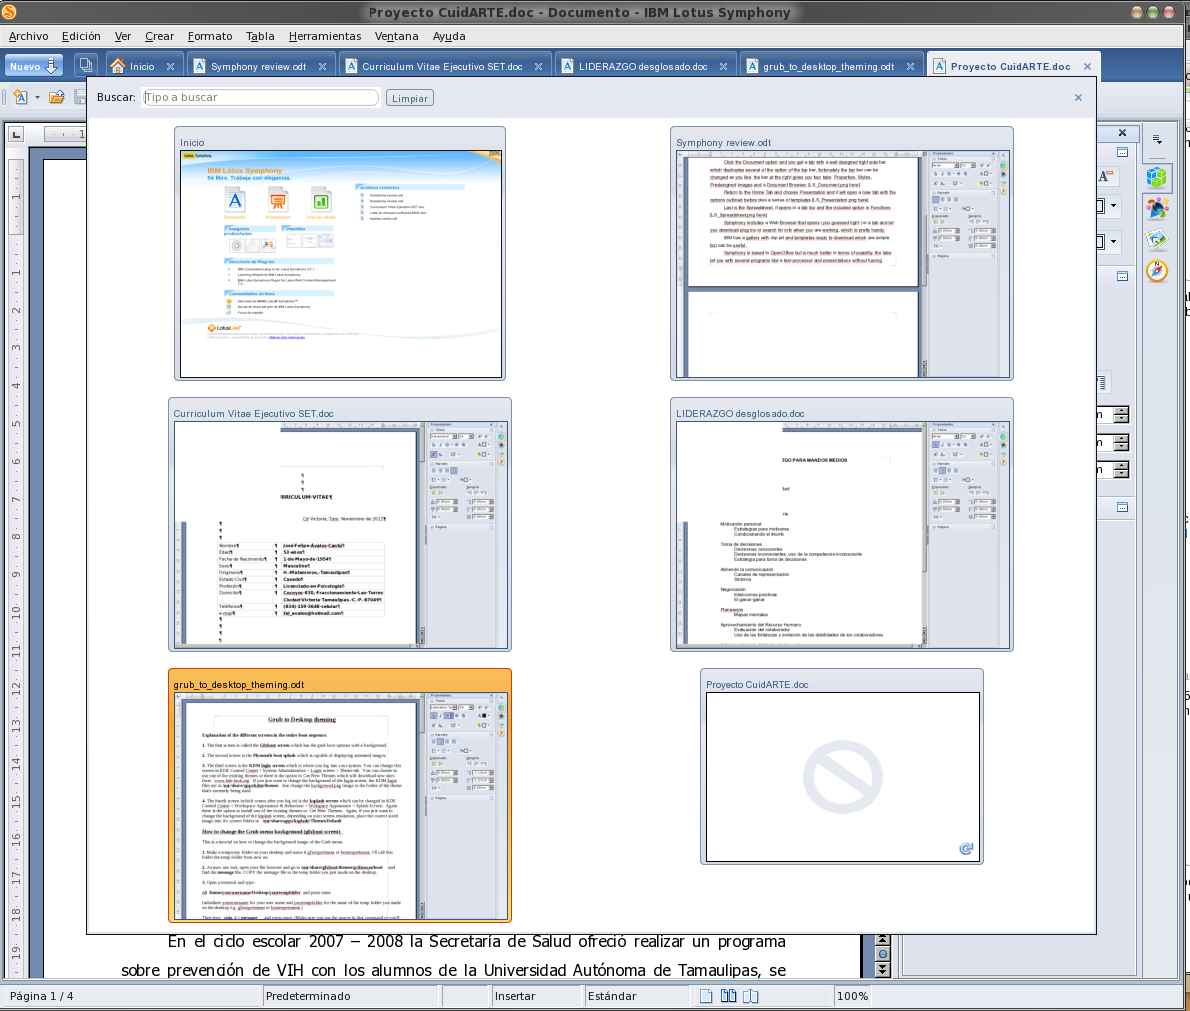Expand the new document dropdown arrow
The width and height of the screenshot is (1190, 1011).
(37, 97)
